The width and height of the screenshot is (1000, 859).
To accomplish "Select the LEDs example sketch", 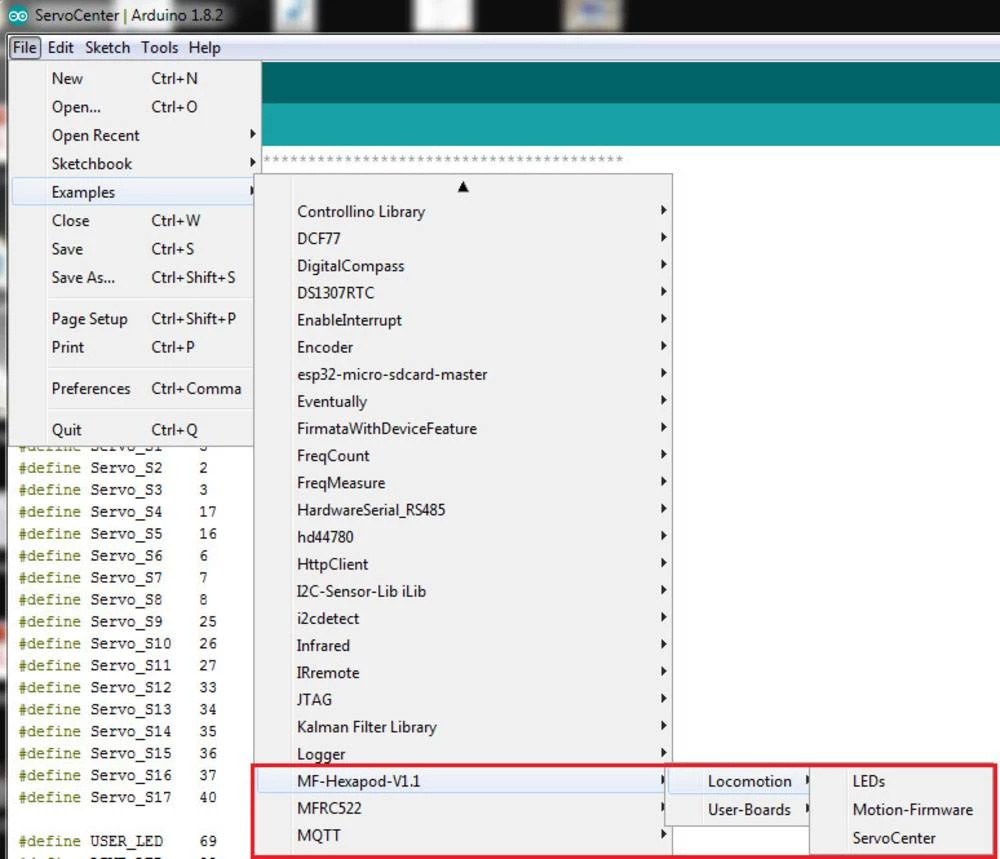I will (x=868, y=781).
